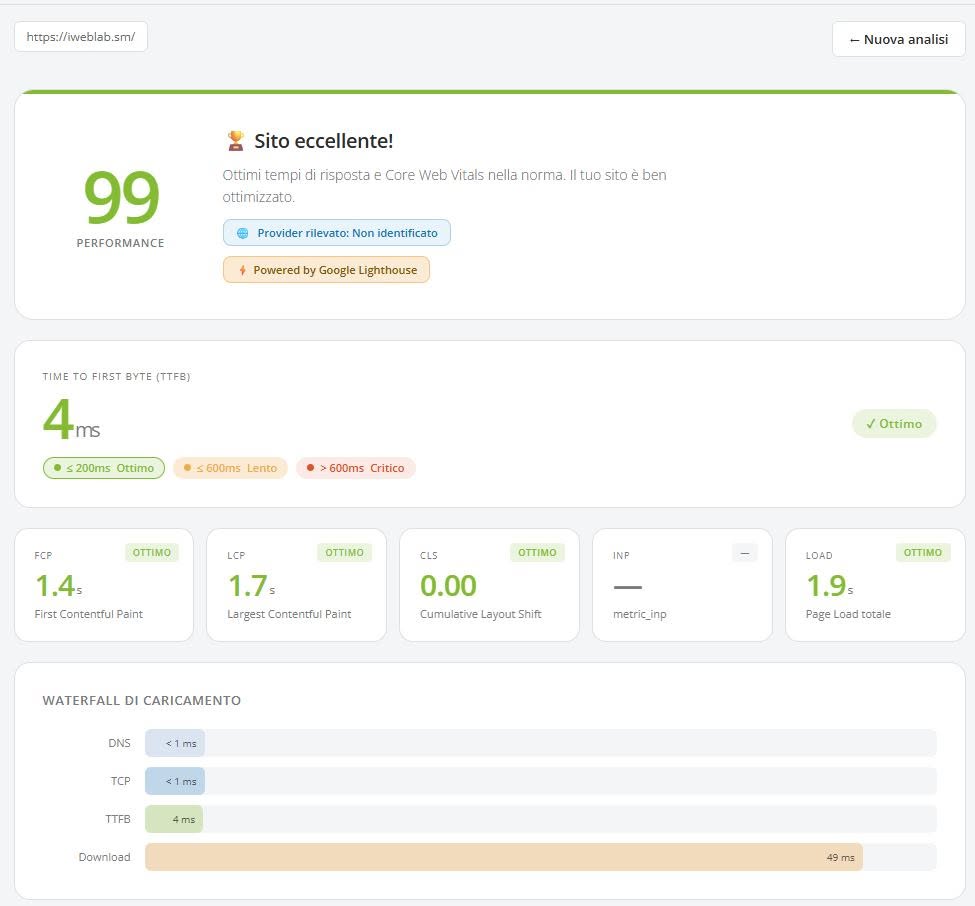Click the Sito eccellente! heading
Image resolution: width=975 pixels, height=906 pixels.
[x=323, y=141]
